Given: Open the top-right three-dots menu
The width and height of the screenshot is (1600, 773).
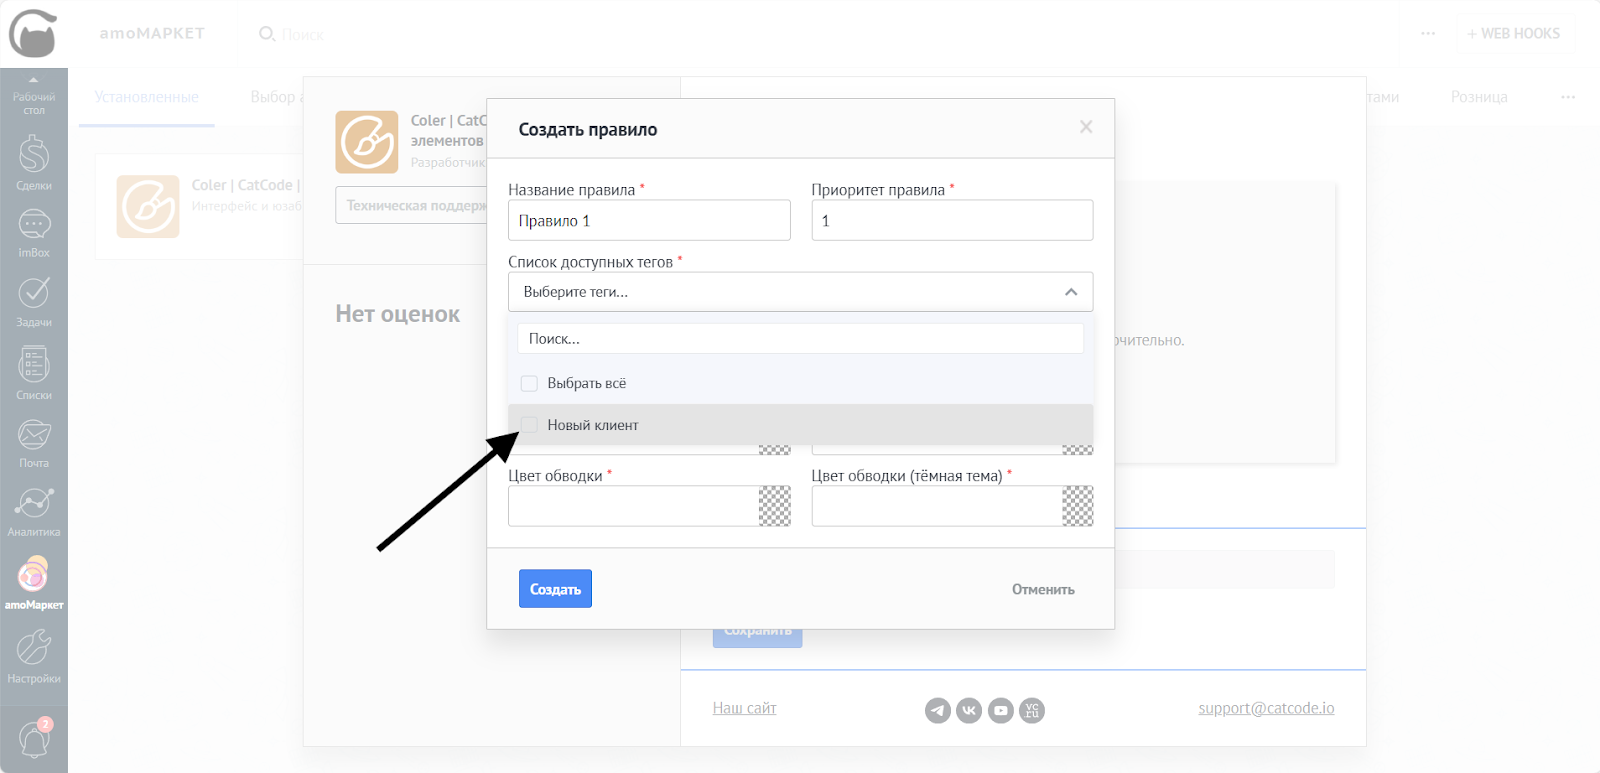Looking at the screenshot, I should (x=1428, y=34).
